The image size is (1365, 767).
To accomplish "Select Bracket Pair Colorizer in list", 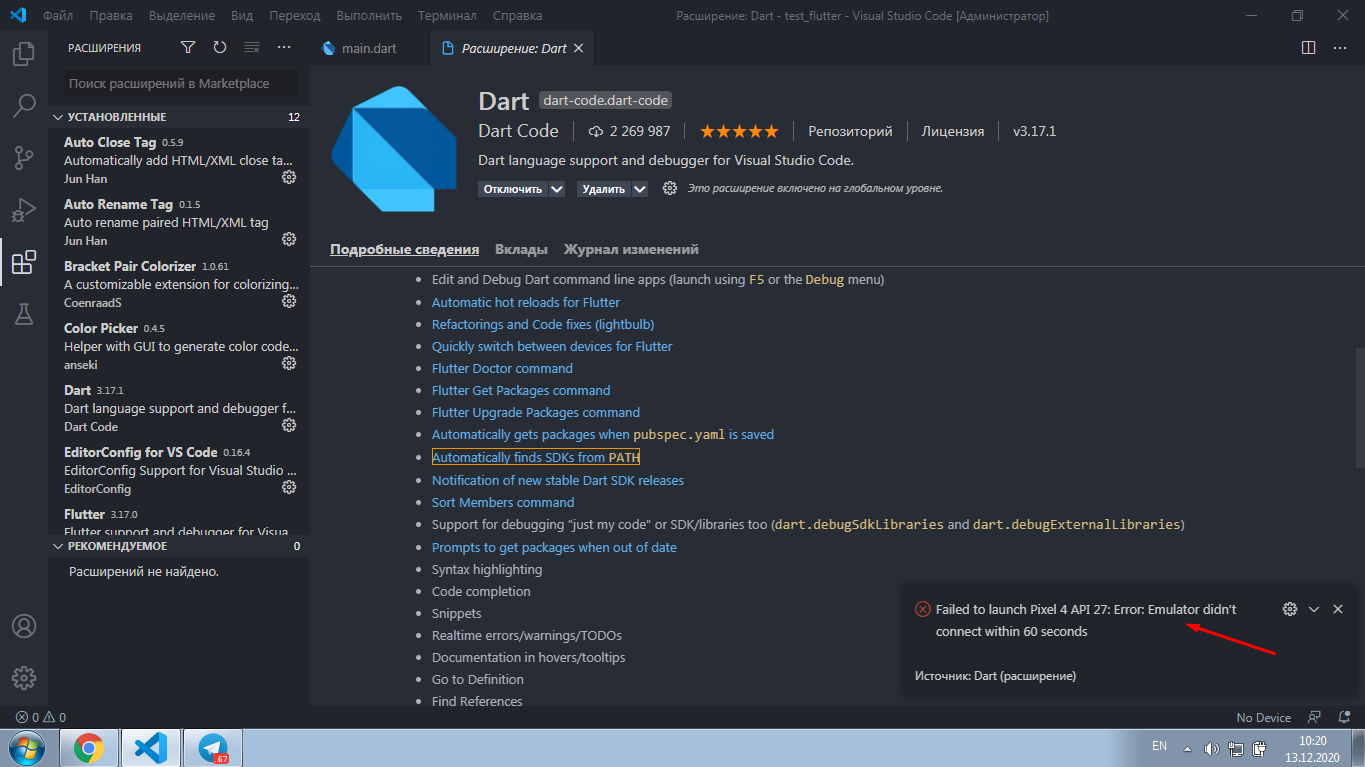I will pyautogui.click(x=180, y=283).
